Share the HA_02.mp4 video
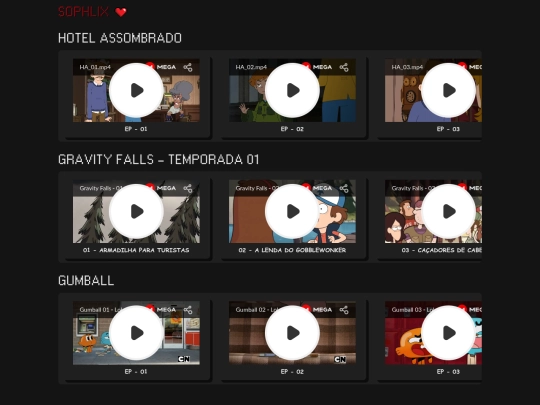Viewport: 540px width, 405px height. pyautogui.click(x=344, y=67)
